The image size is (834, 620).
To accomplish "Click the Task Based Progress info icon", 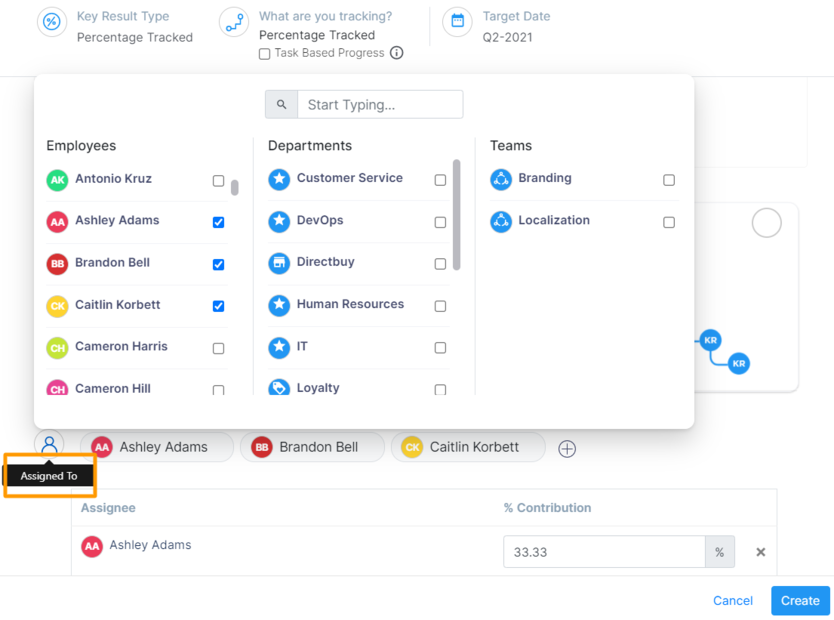I will click(x=397, y=53).
